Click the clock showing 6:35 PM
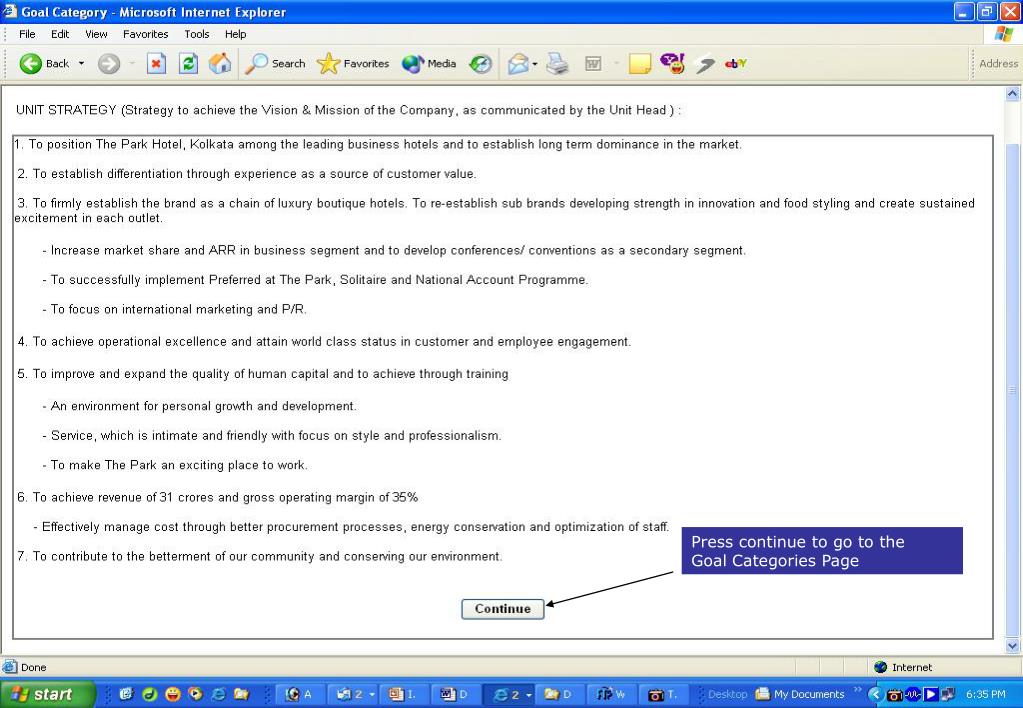 (x=985, y=694)
